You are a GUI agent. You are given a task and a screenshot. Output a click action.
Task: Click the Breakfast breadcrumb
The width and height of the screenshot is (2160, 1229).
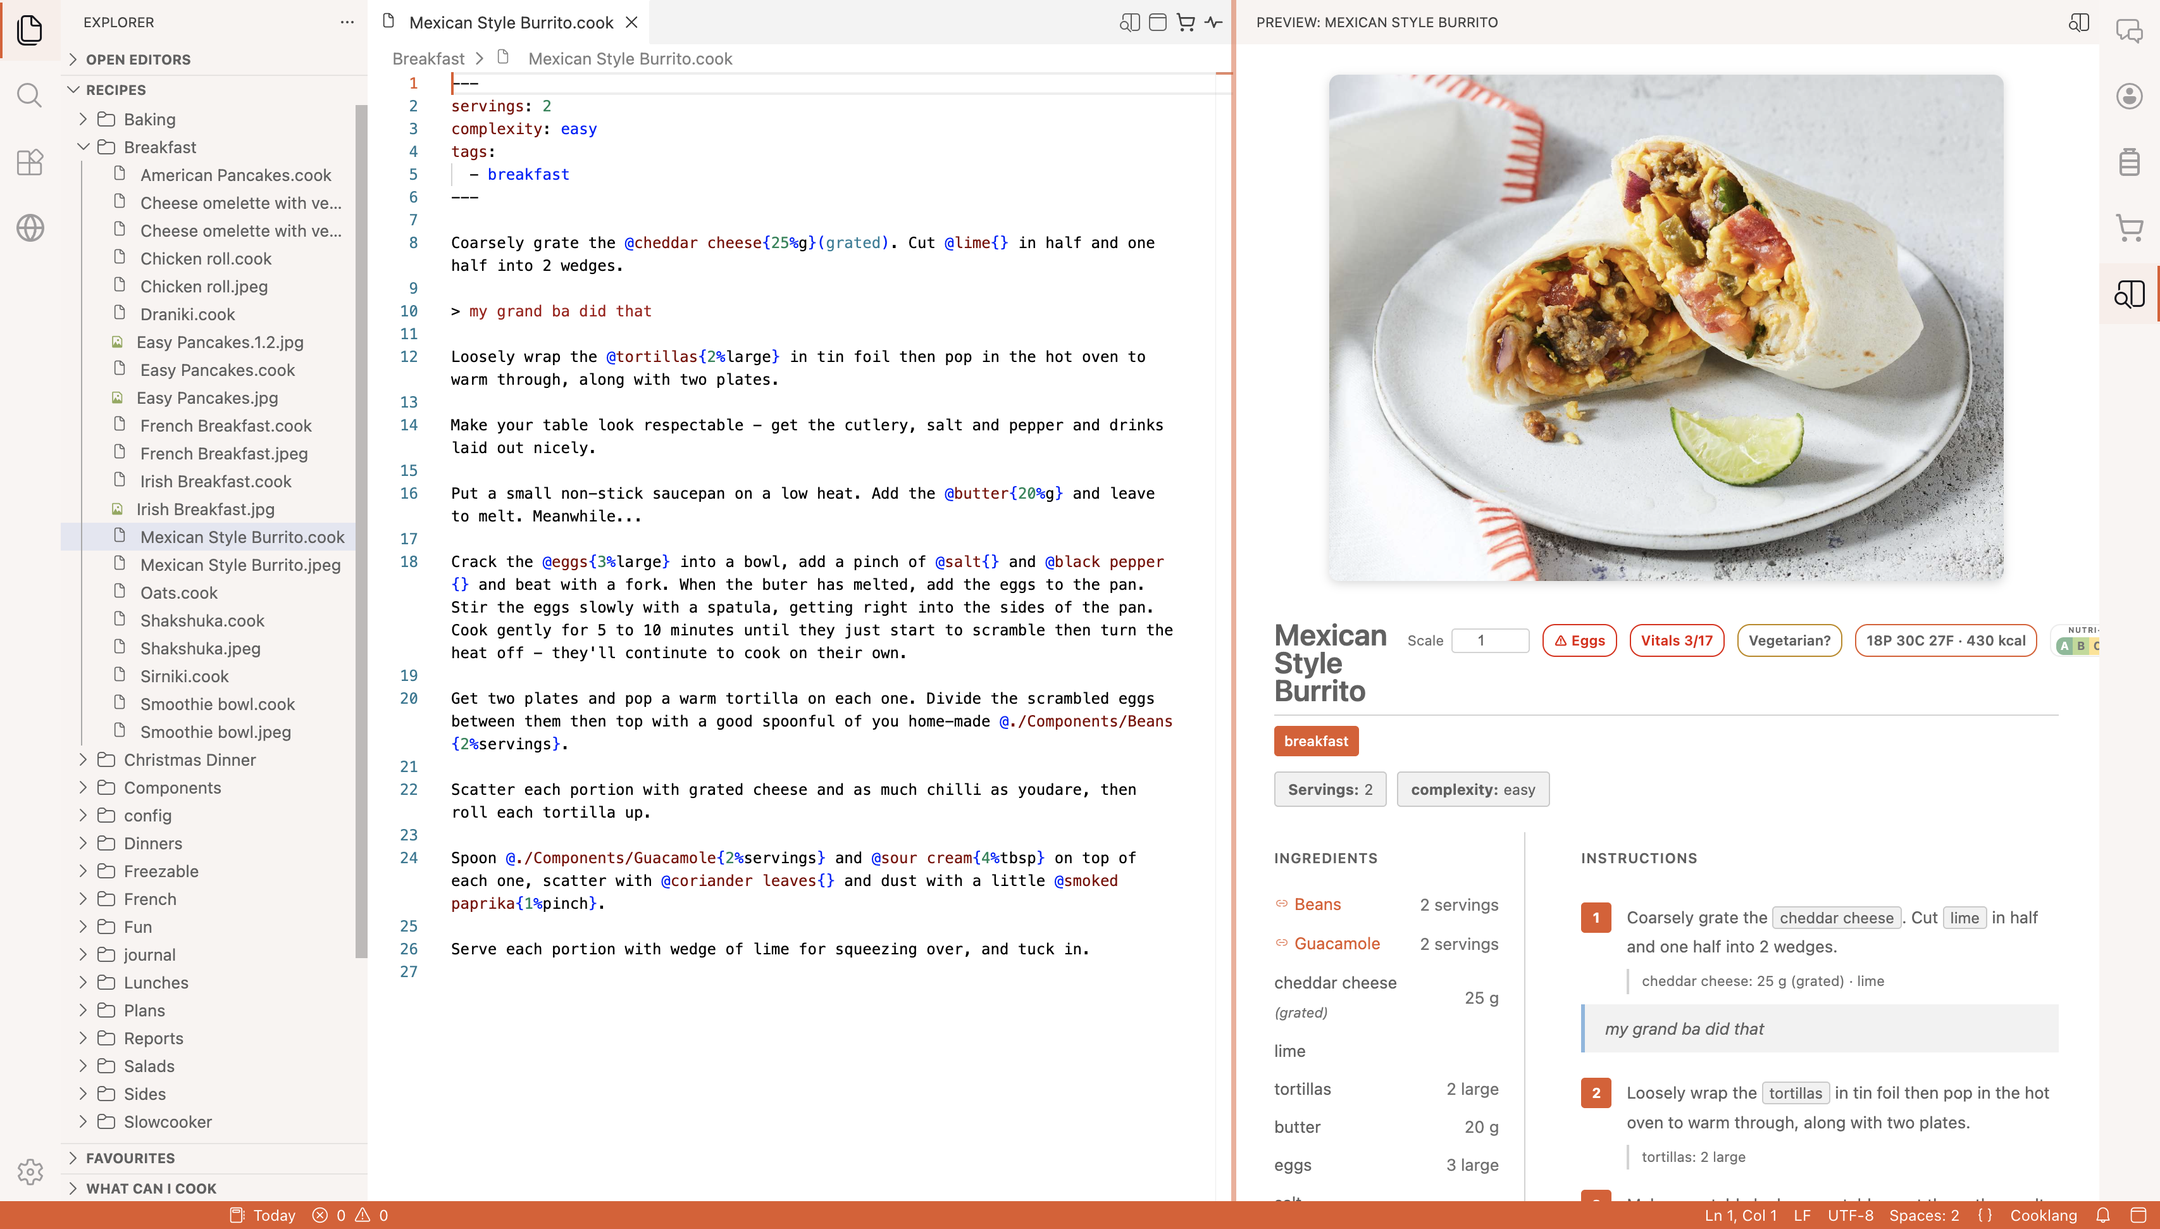pyautogui.click(x=428, y=59)
